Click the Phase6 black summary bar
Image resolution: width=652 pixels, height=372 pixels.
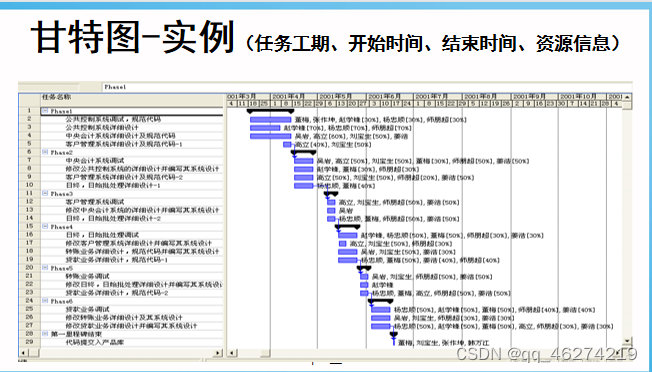pyautogui.click(x=380, y=301)
